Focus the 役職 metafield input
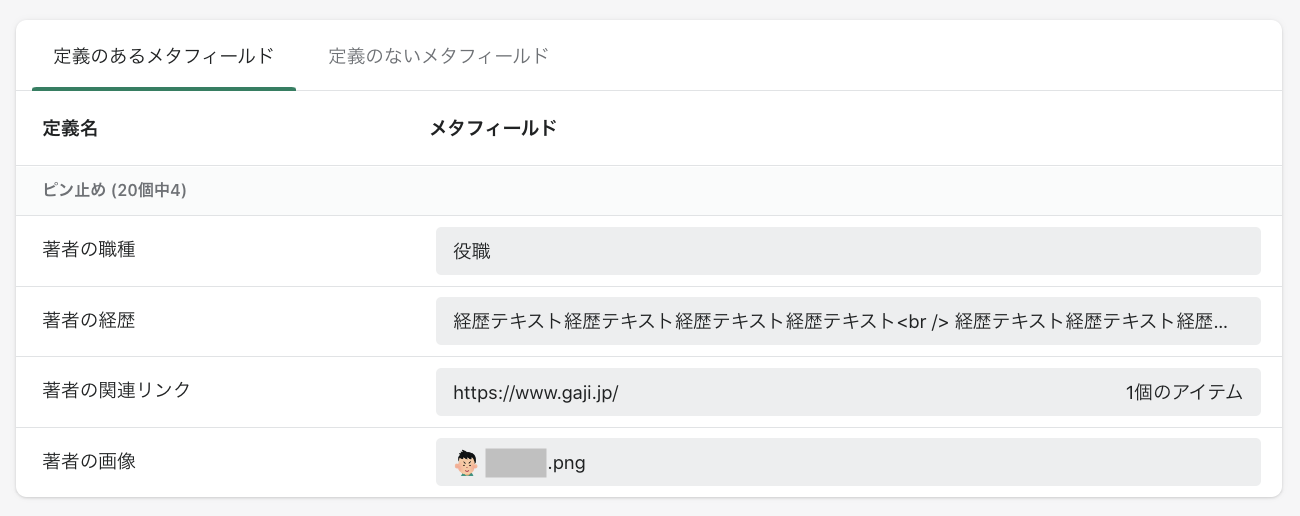The image size is (1300, 516). 848,251
